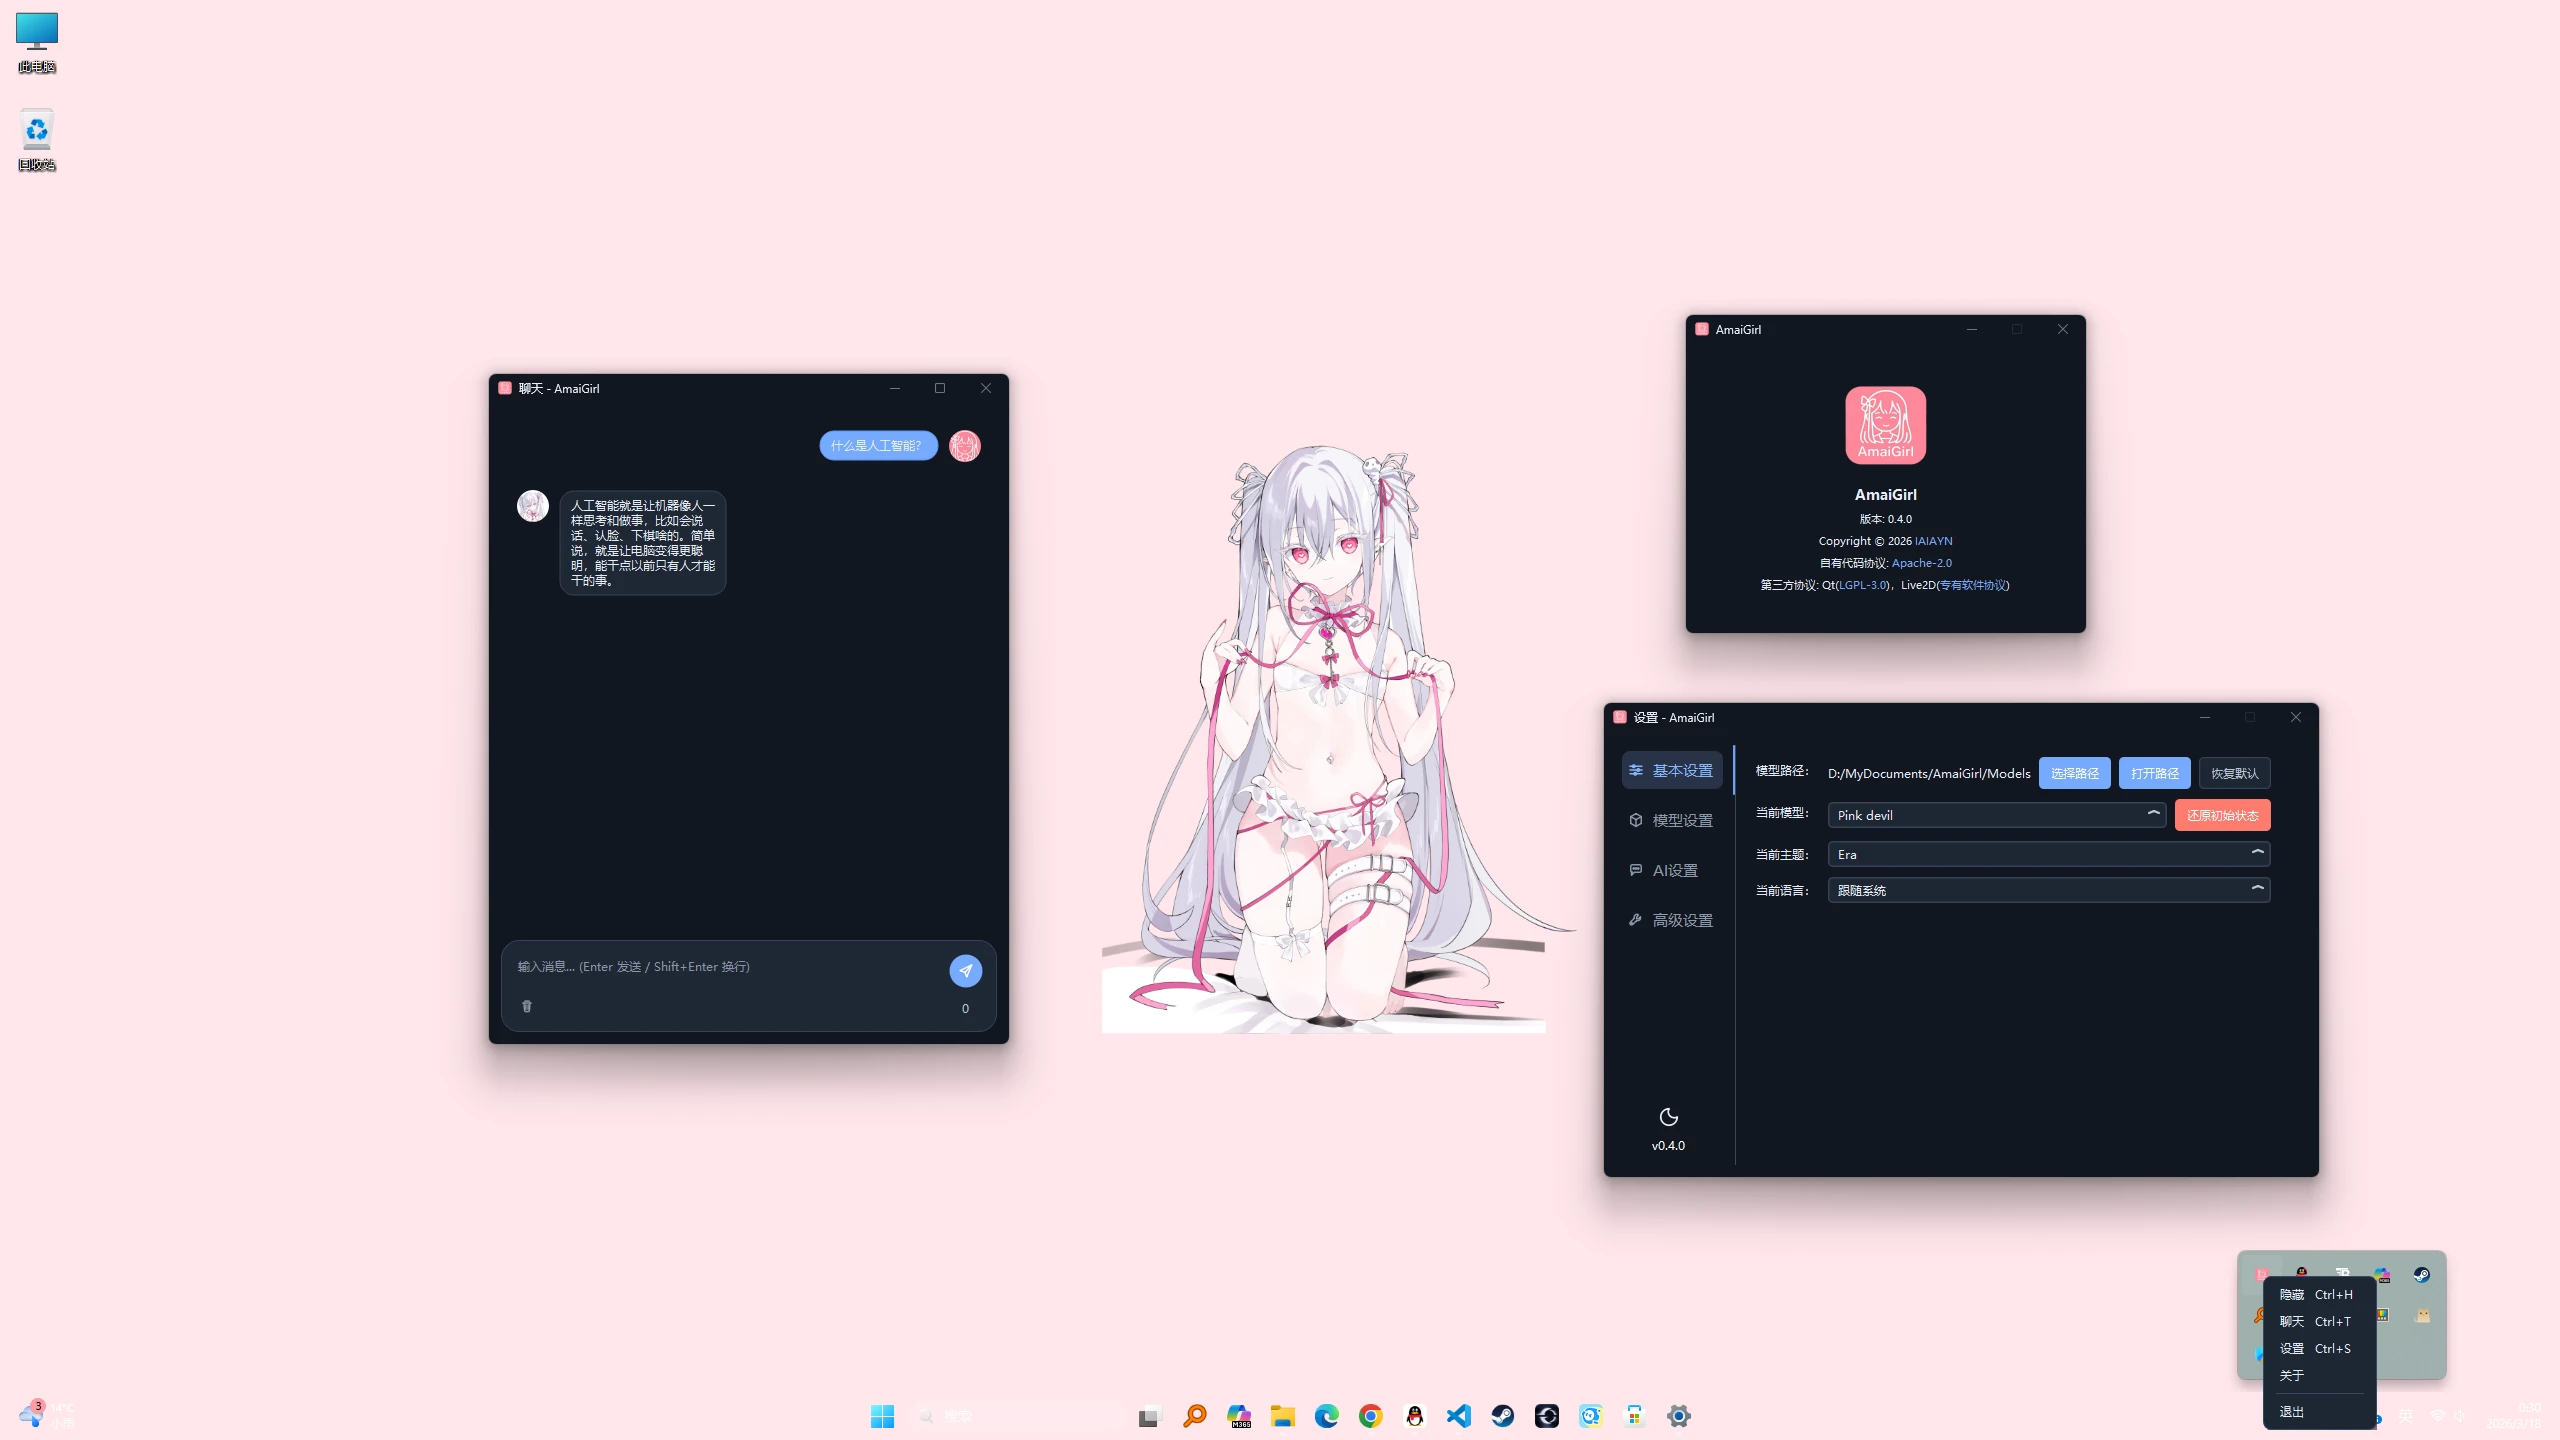Open Visual Studio Code from the taskbar
The width and height of the screenshot is (2560, 1440).
1459,1416
